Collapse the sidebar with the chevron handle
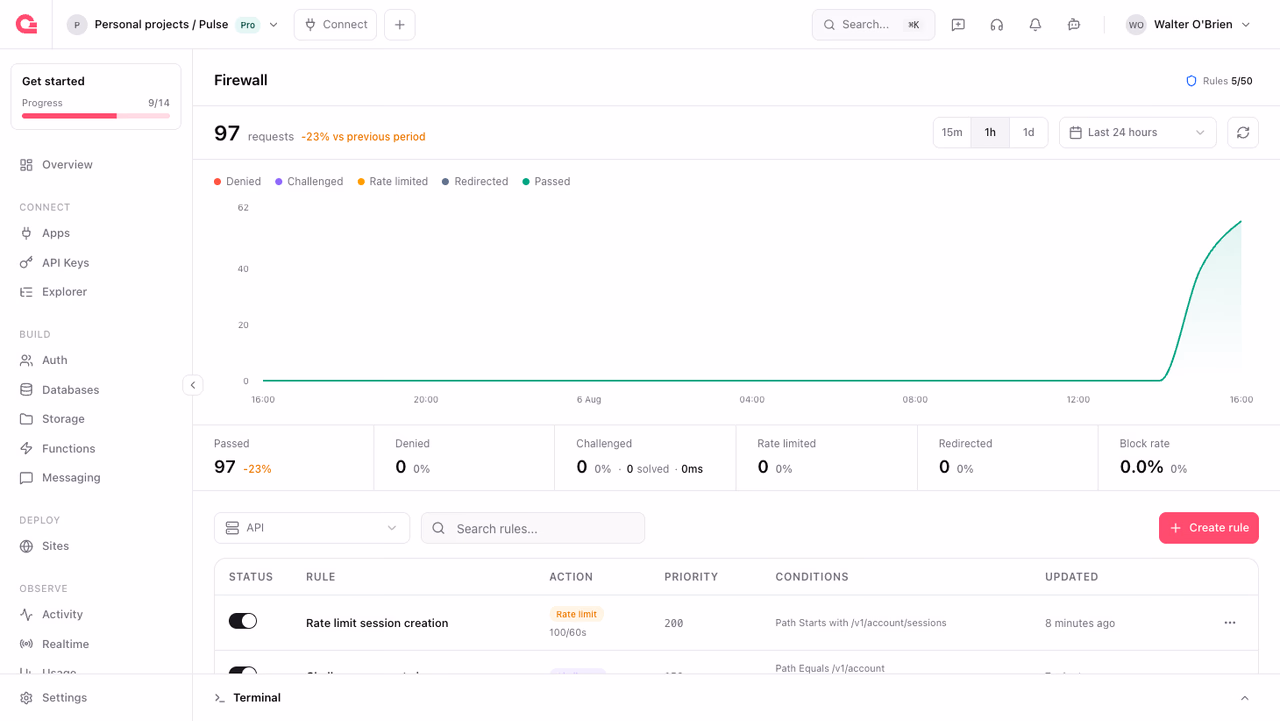Image resolution: width=1280 pixels, height=721 pixels. pos(193,385)
